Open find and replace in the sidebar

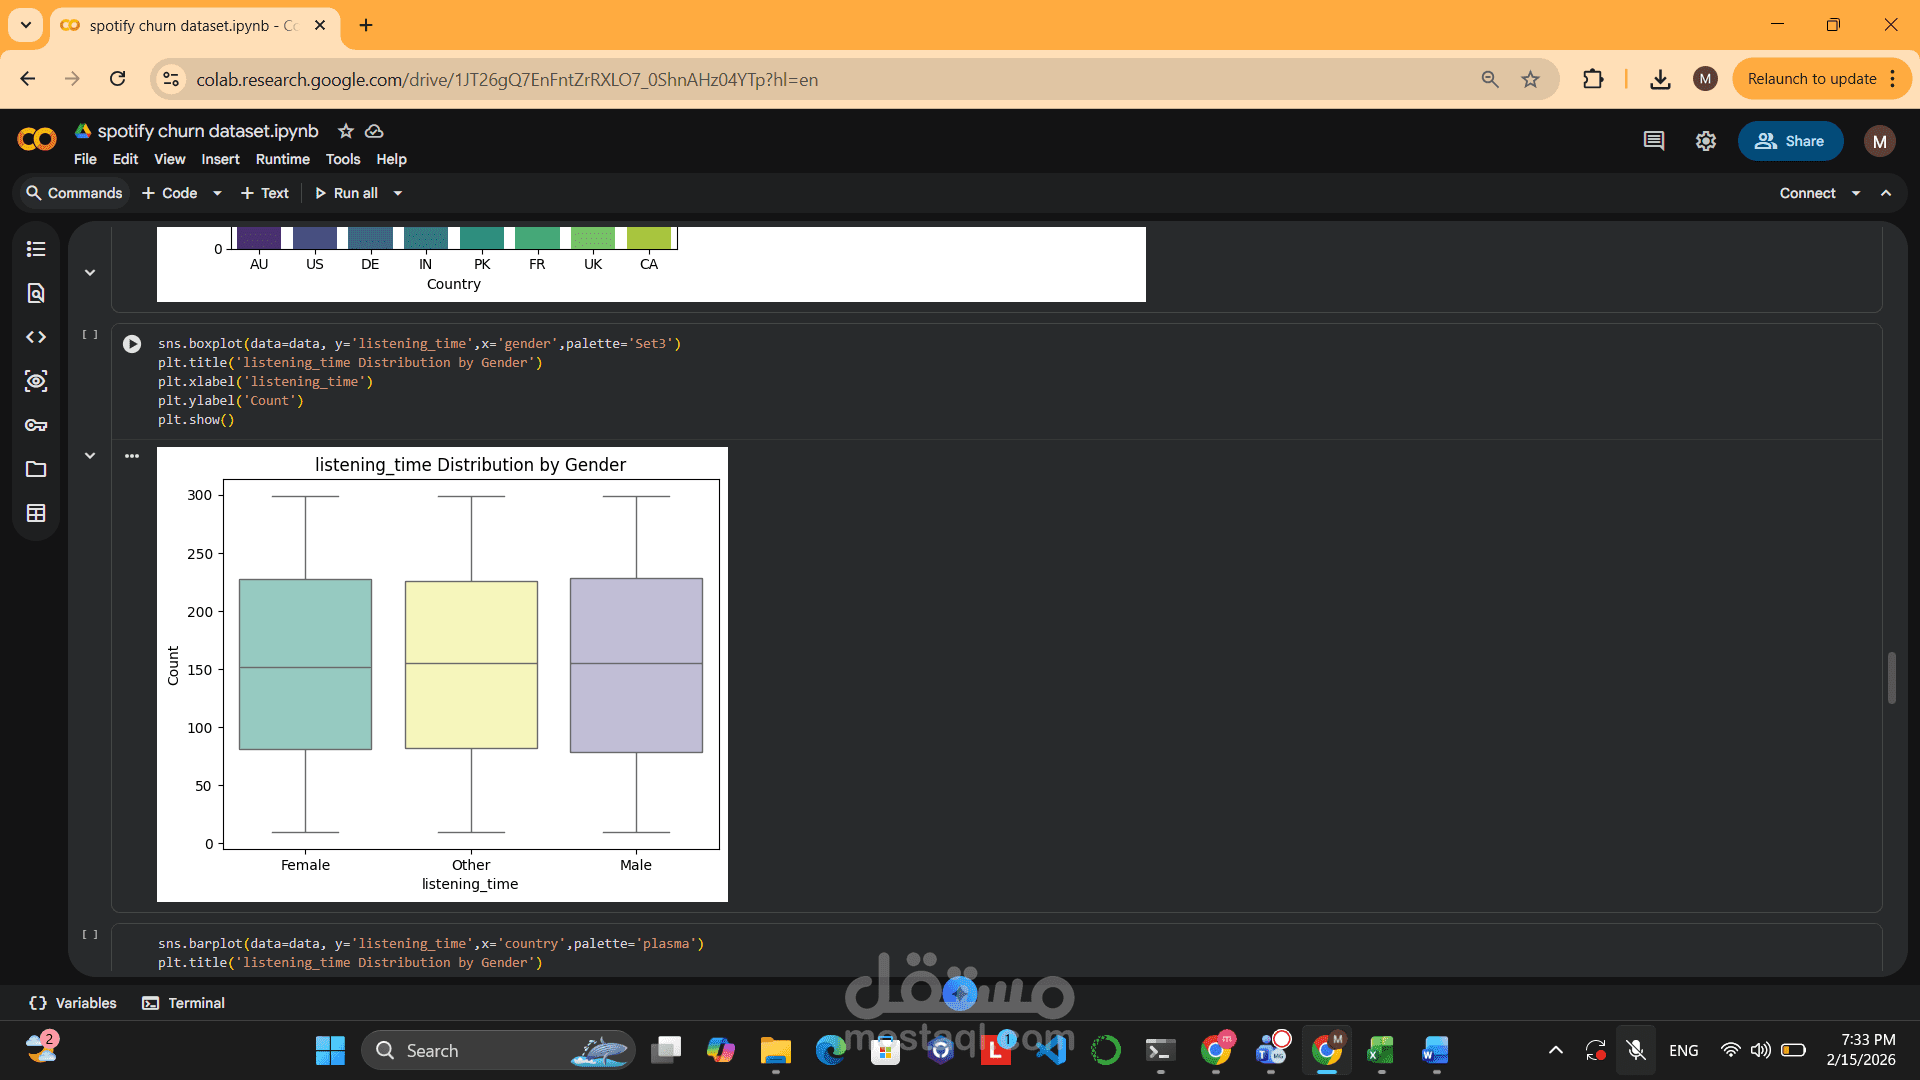pyautogui.click(x=36, y=293)
